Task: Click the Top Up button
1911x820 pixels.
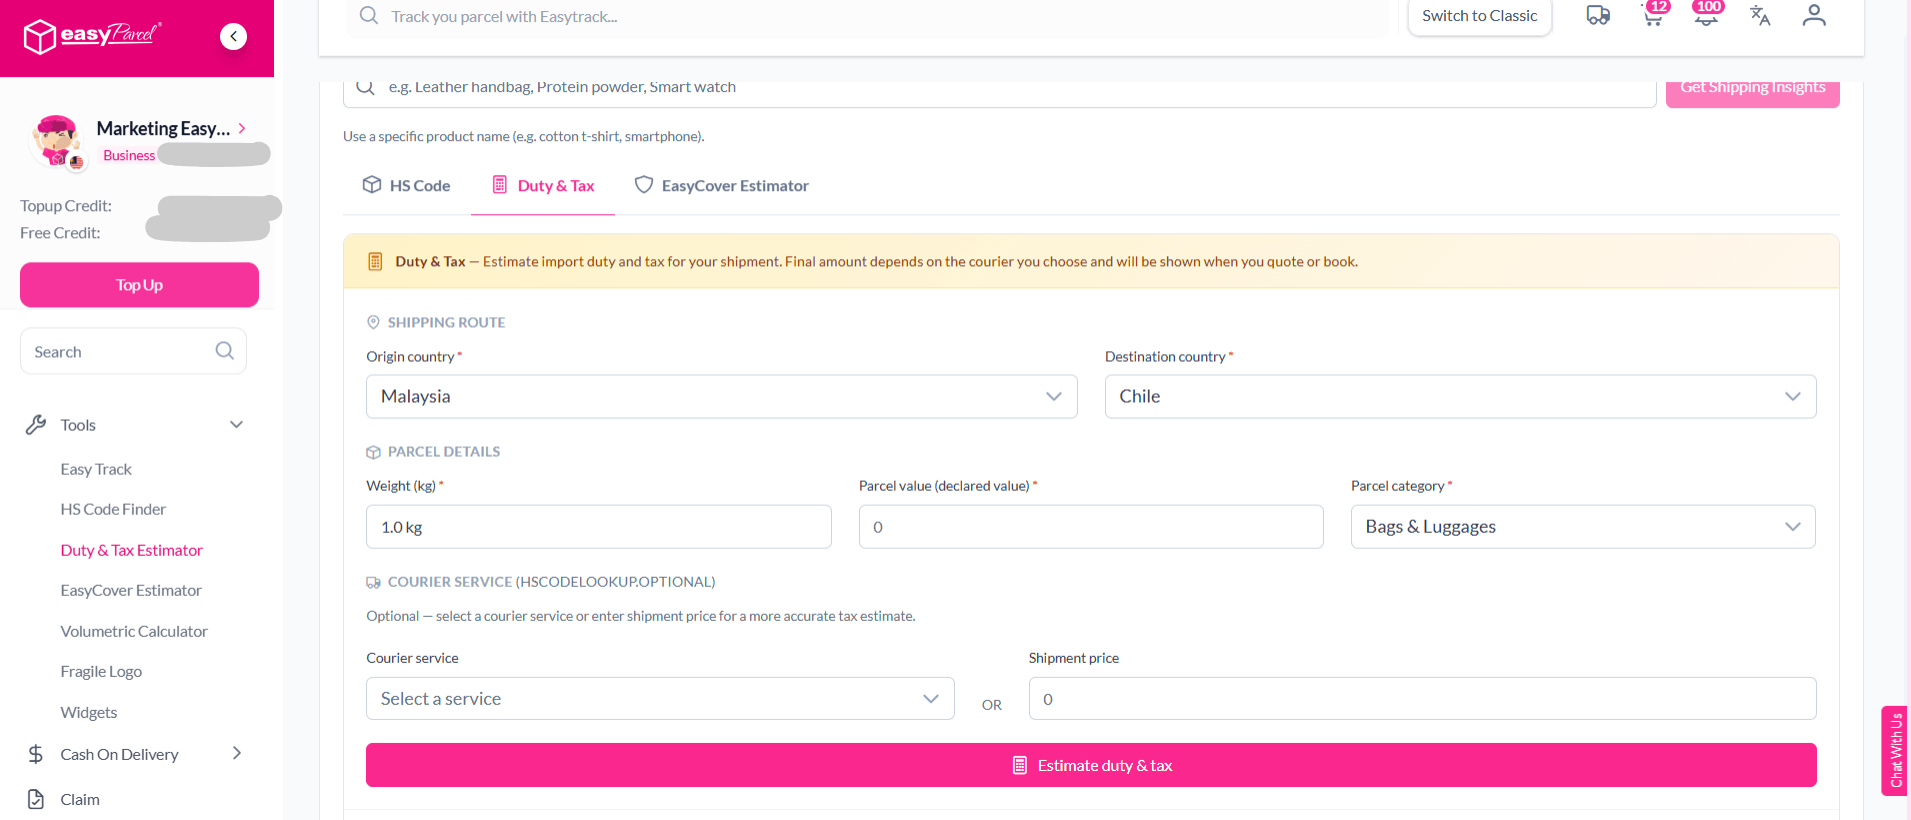Action: coord(139,285)
